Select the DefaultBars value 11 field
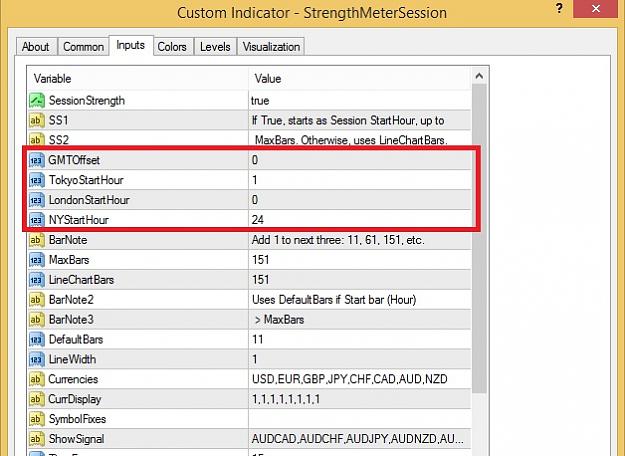Image resolution: width=625 pixels, height=456 pixels. (360, 339)
